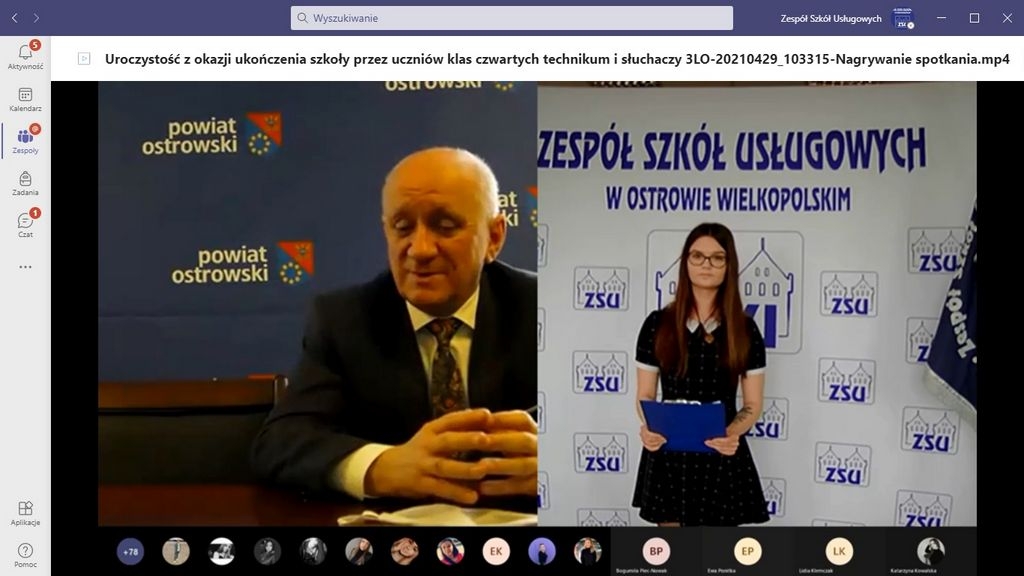Show more apps via the ellipsis
This screenshot has height=576, width=1024.
pyautogui.click(x=25, y=267)
